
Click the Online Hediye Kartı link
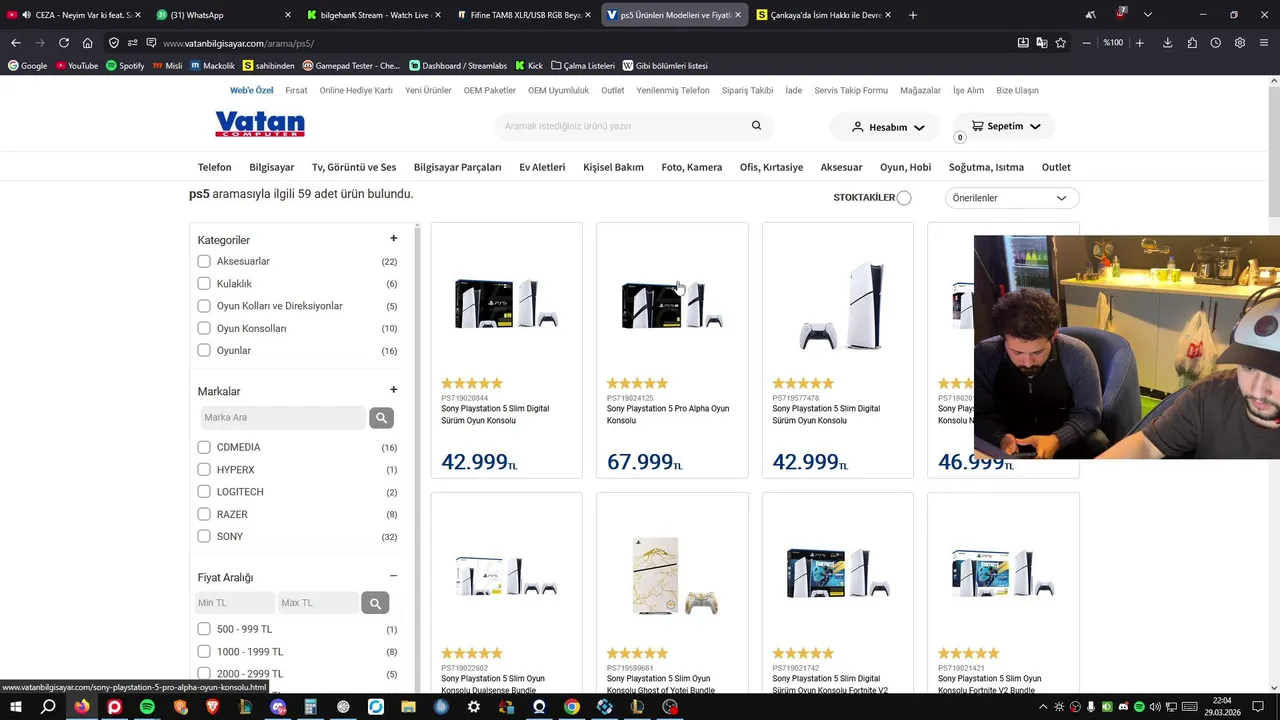tap(356, 90)
